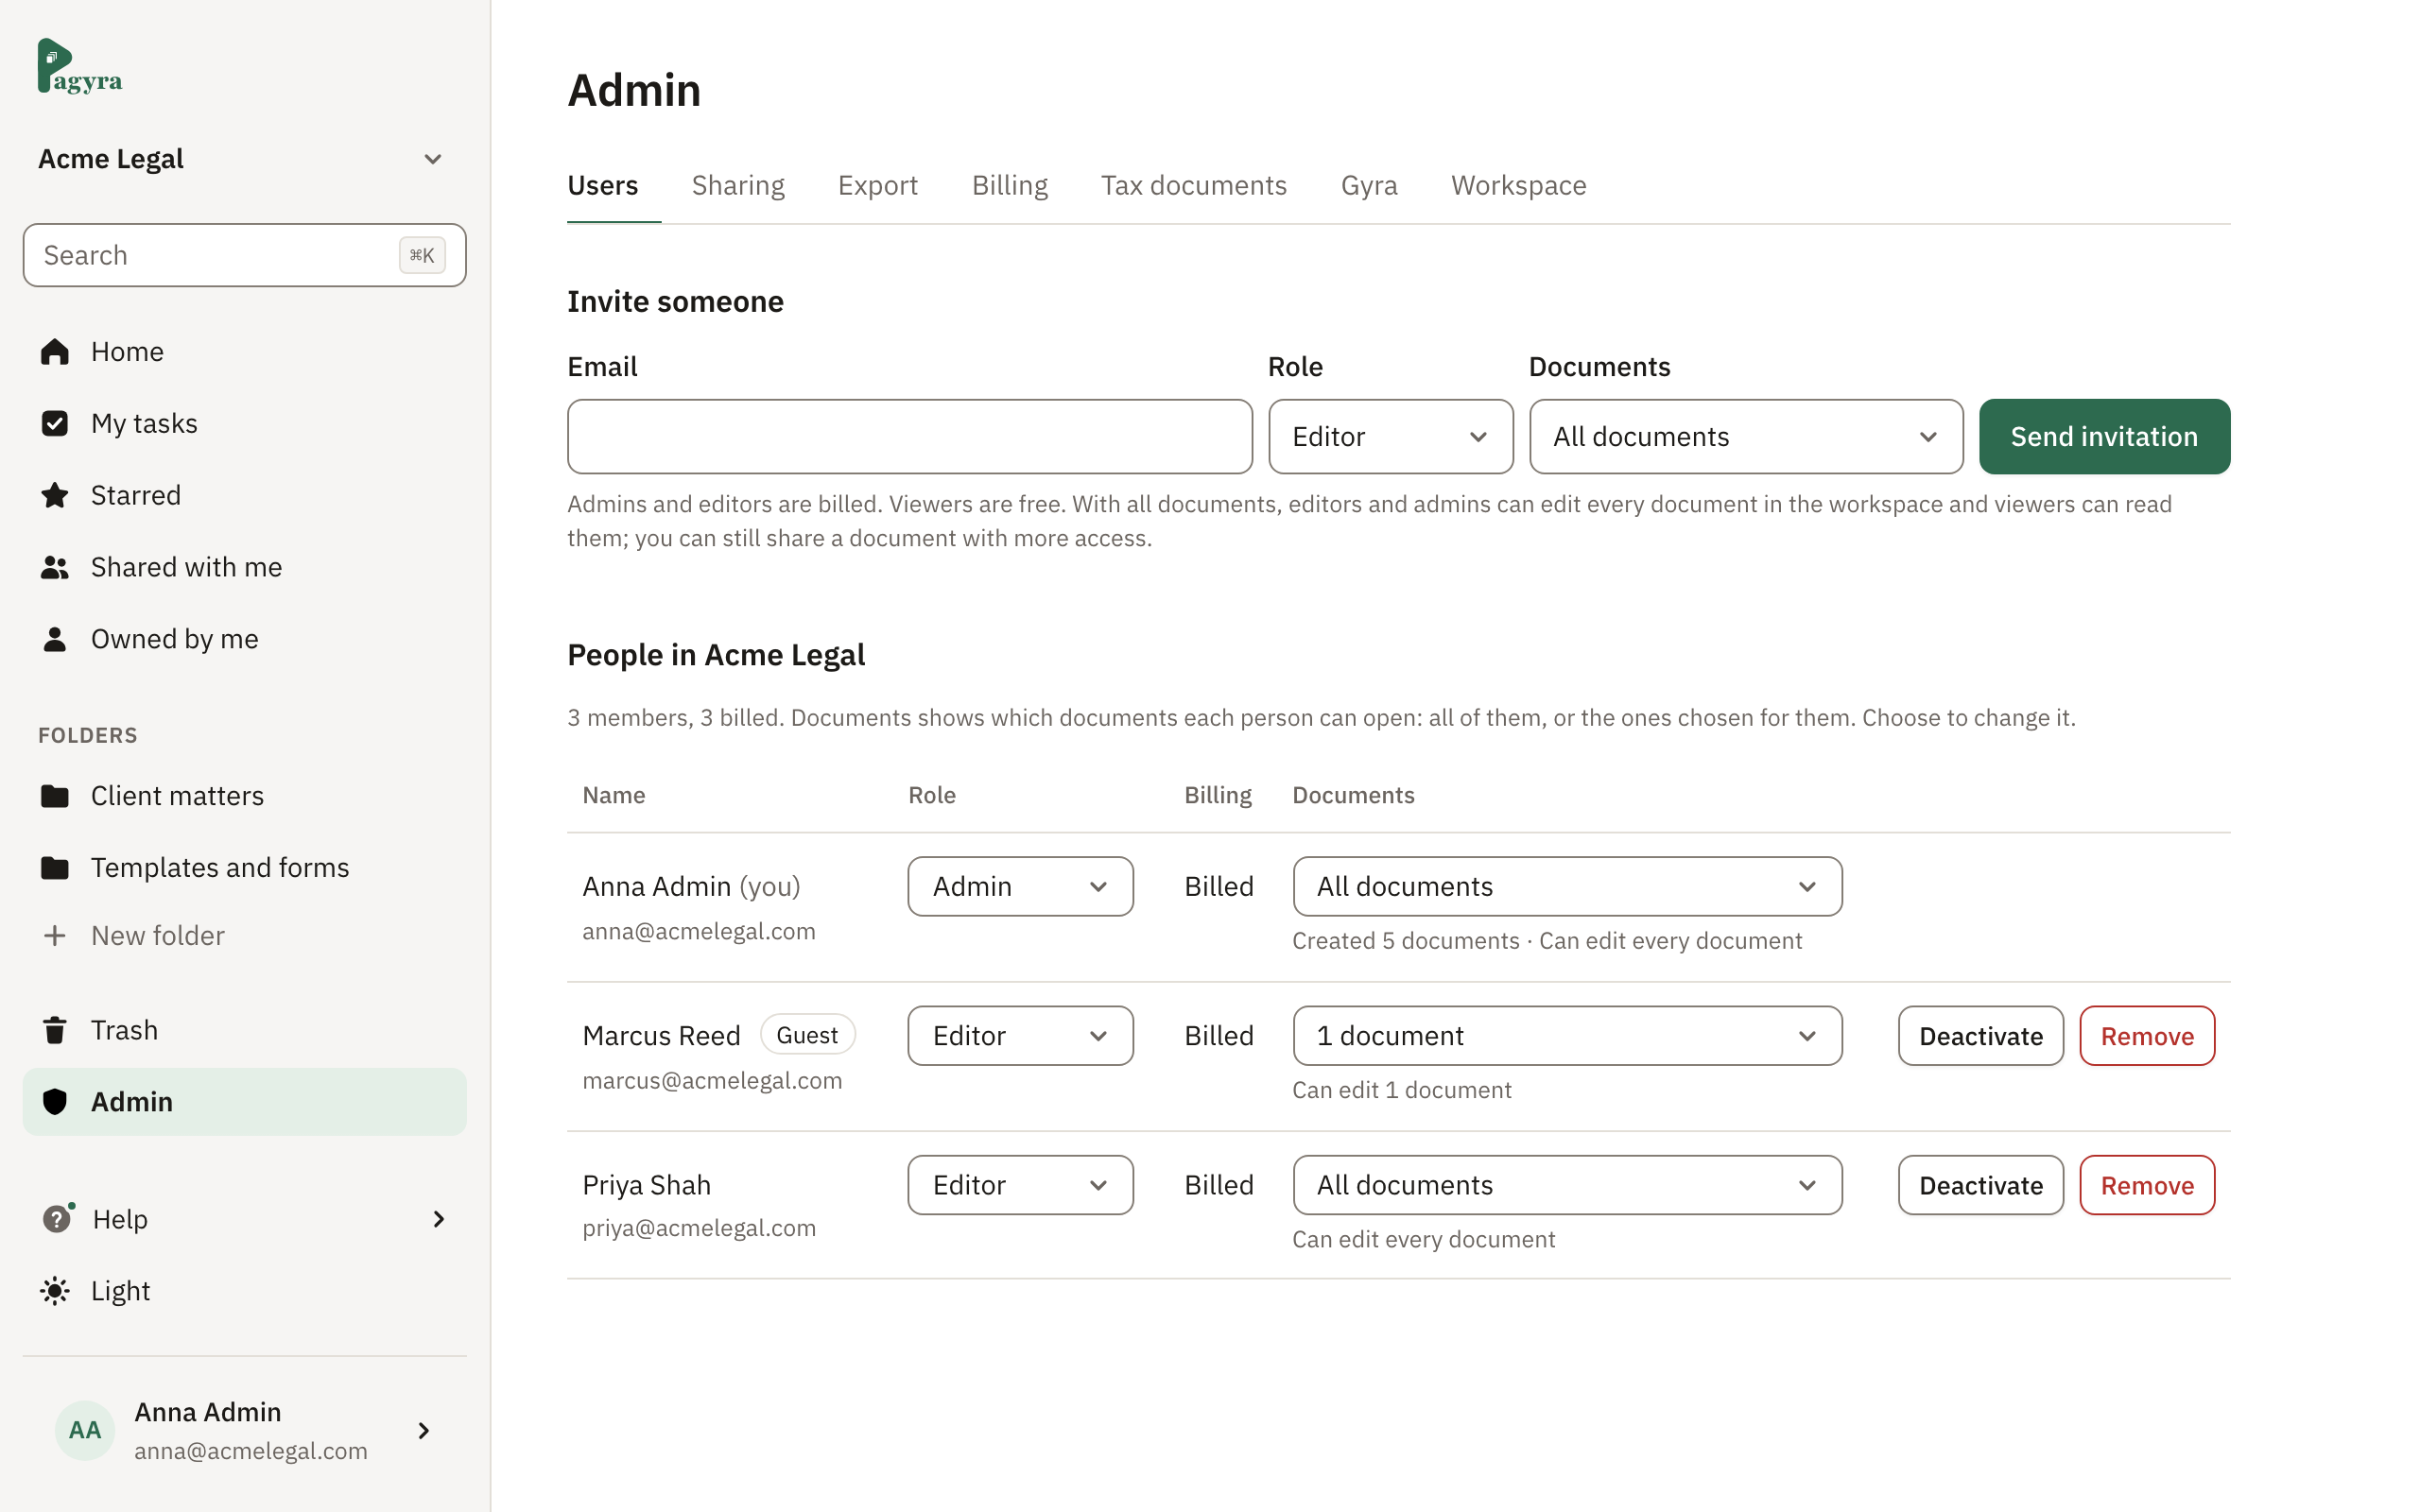Open the Templates and forms folder

pyautogui.click(x=244, y=868)
